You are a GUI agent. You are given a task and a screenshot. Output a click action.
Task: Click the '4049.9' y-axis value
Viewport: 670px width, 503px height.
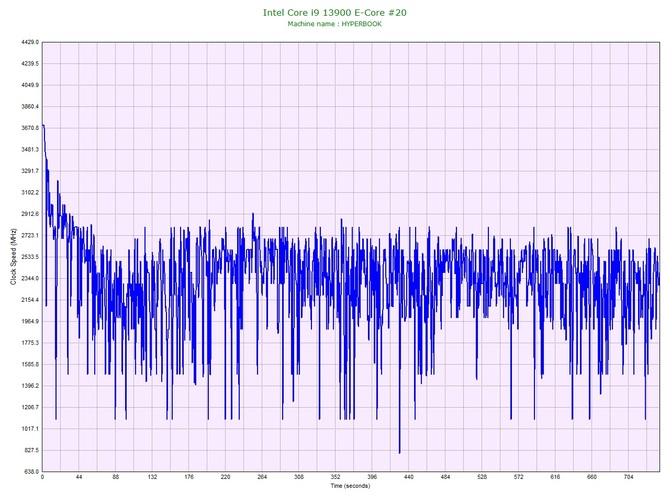pos(30,85)
